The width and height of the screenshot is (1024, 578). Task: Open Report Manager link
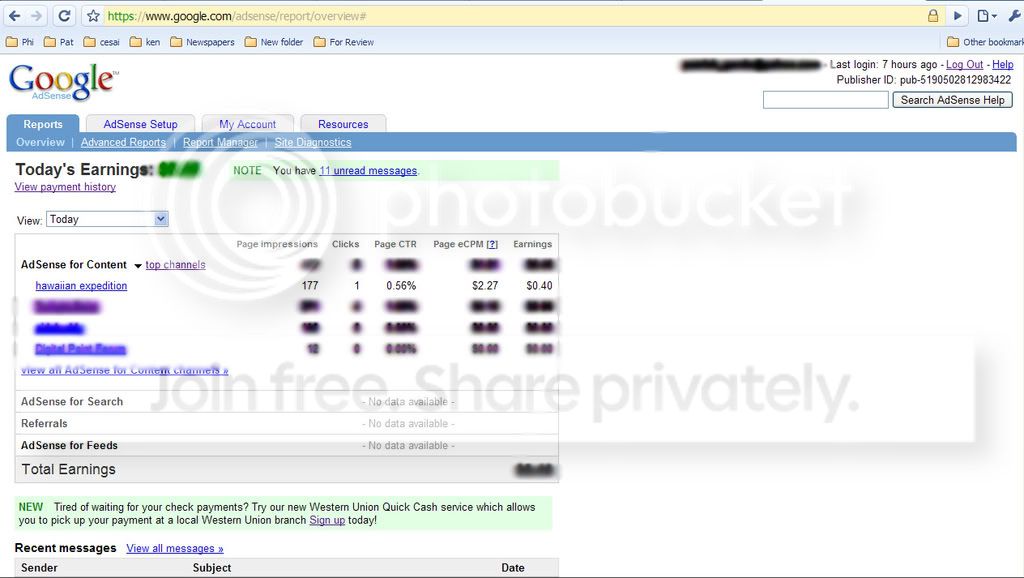(x=220, y=142)
